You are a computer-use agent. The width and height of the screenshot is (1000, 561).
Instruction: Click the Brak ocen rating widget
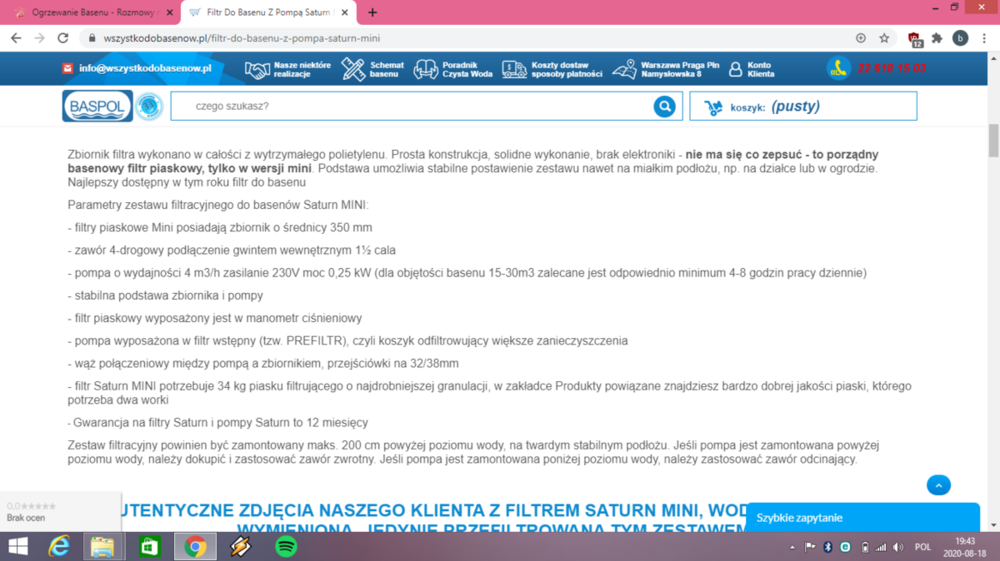[61, 512]
